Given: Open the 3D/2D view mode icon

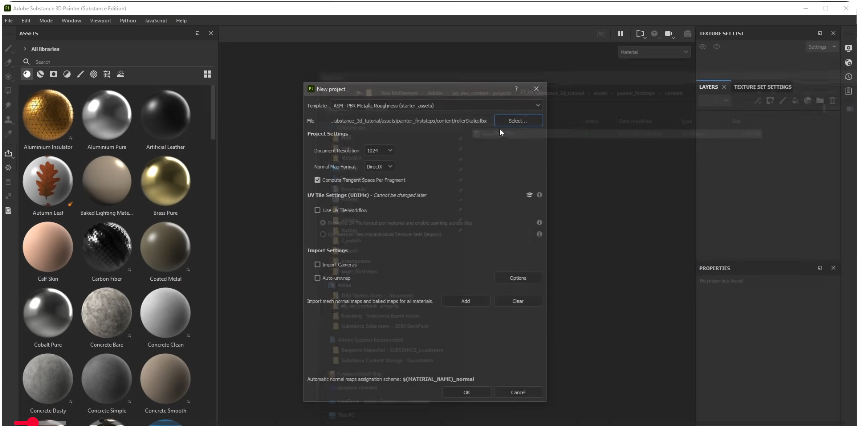Looking at the screenshot, I should pyautogui.click(x=639, y=33).
